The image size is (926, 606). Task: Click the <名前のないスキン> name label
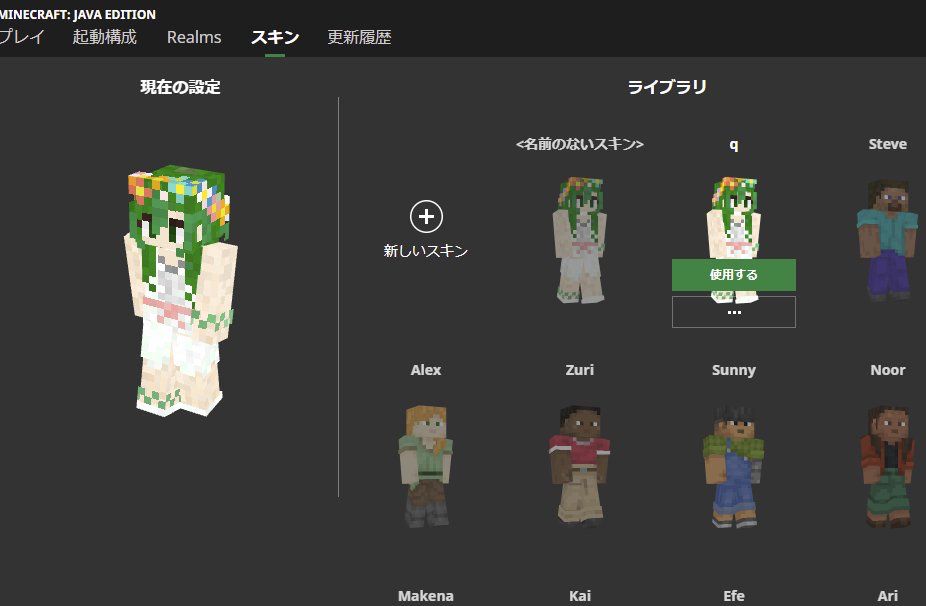(580, 144)
